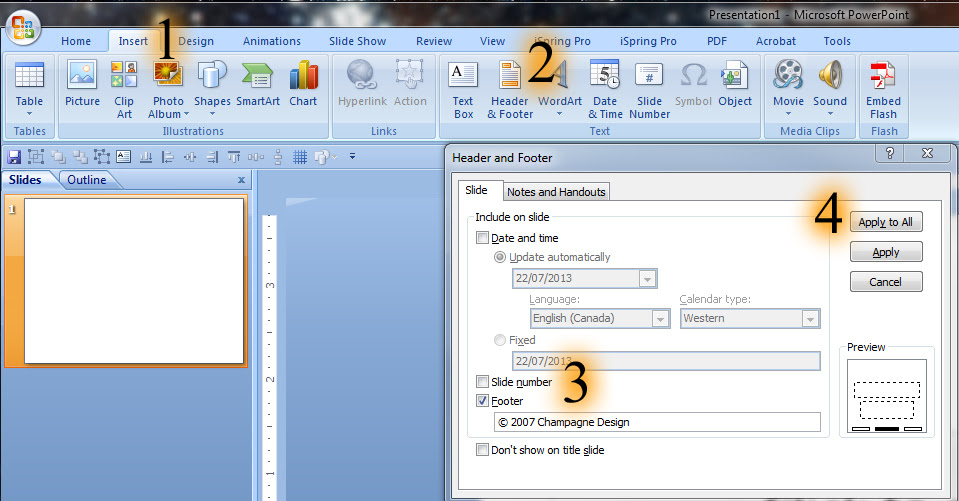
Task: Open the Review ribbon tab
Action: [434, 41]
